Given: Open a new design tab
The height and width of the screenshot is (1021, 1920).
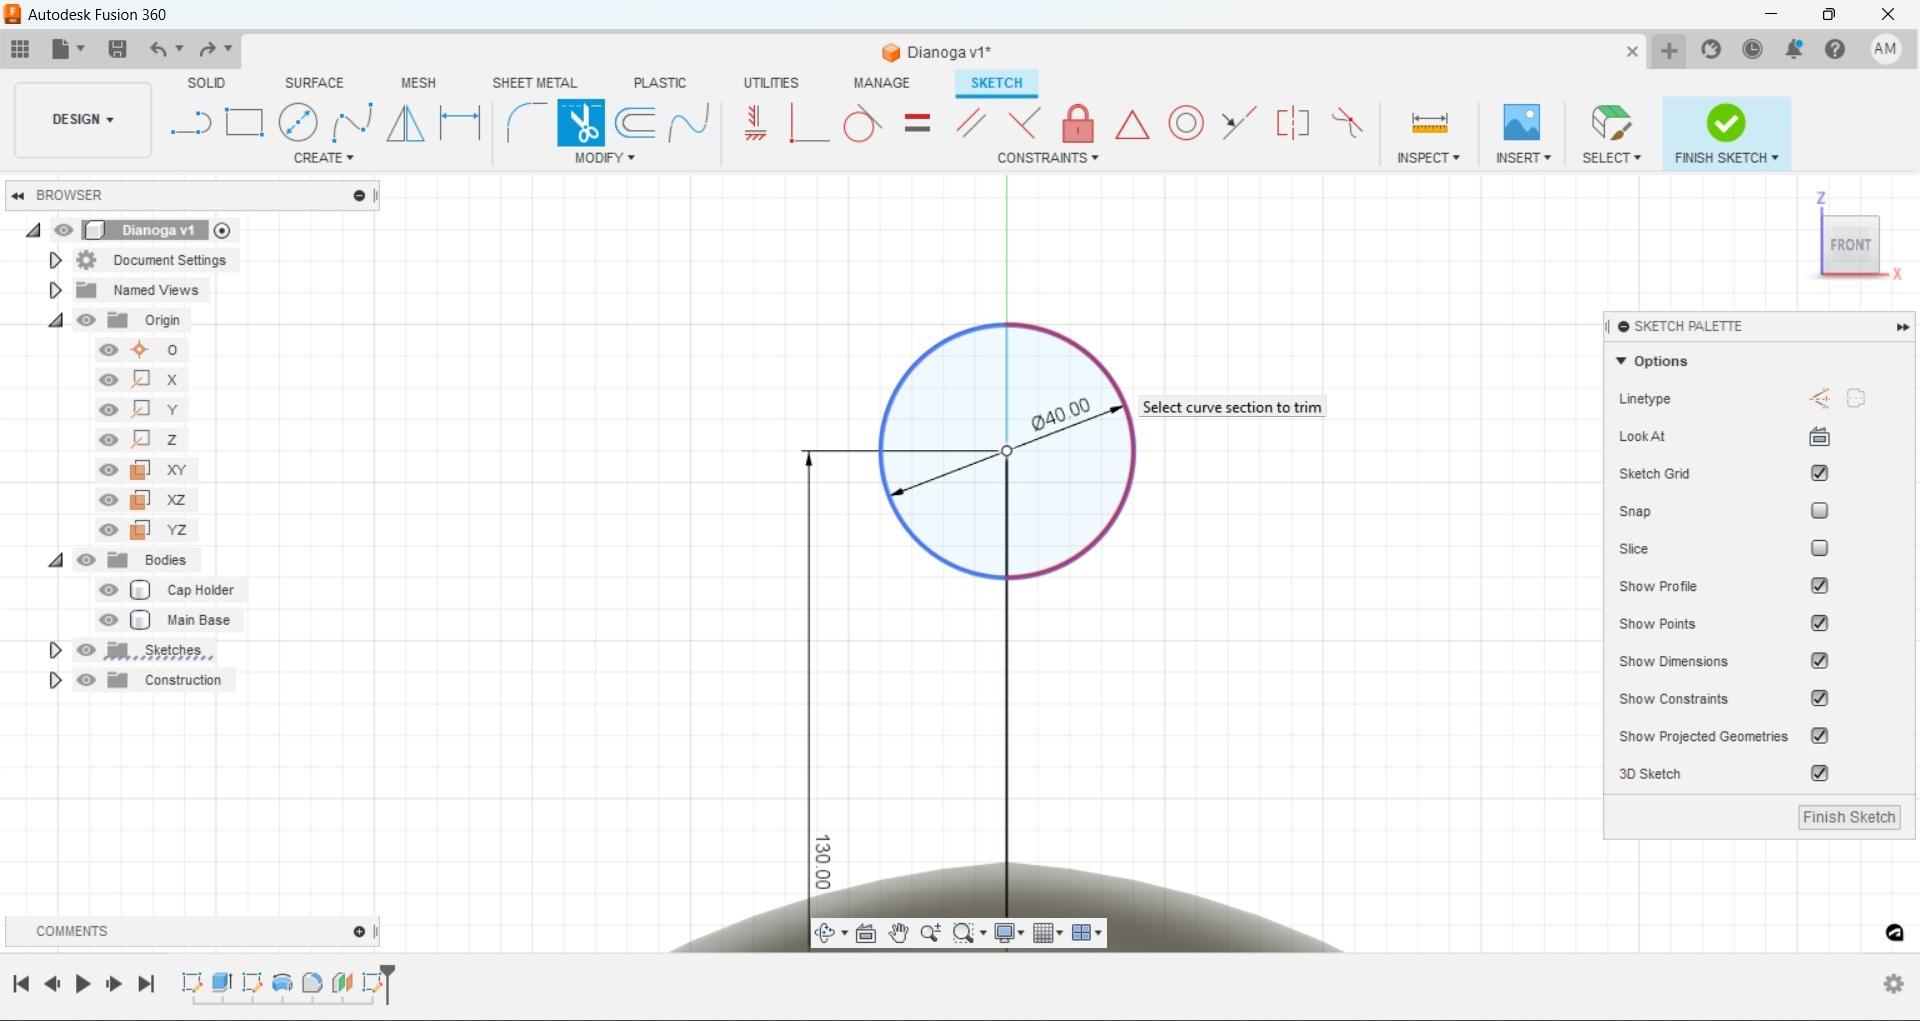Looking at the screenshot, I should click(1669, 50).
